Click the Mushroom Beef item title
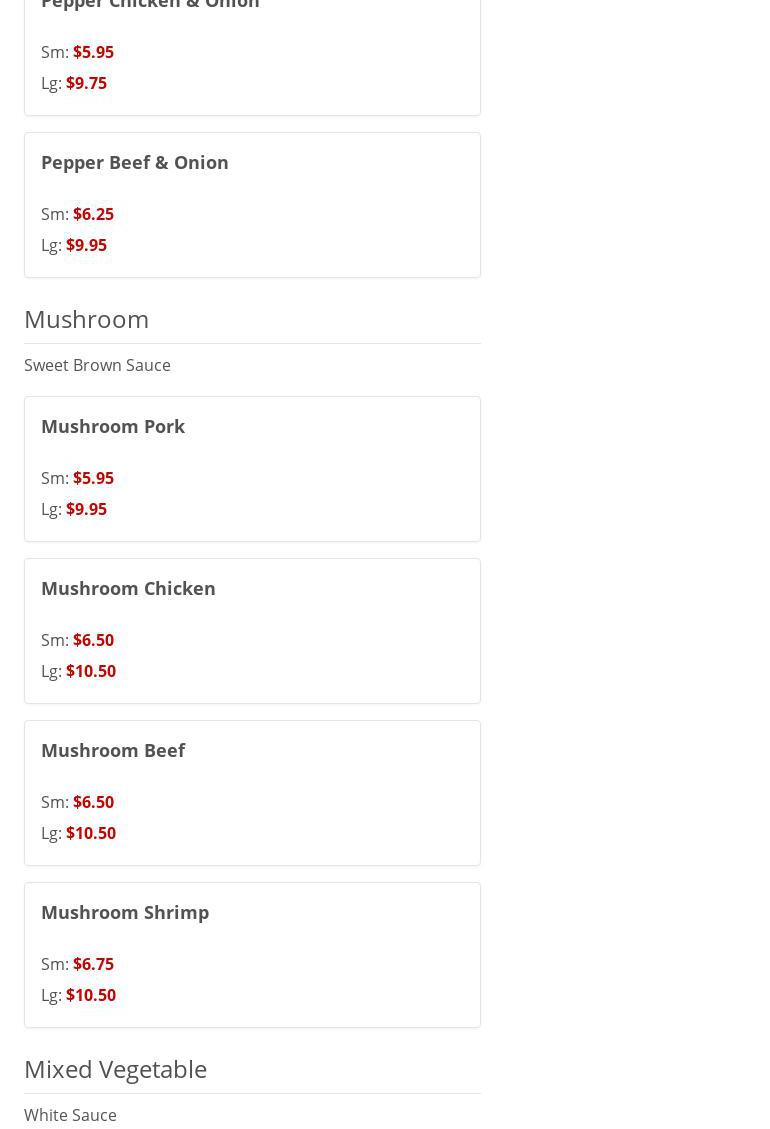 pos(113,750)
